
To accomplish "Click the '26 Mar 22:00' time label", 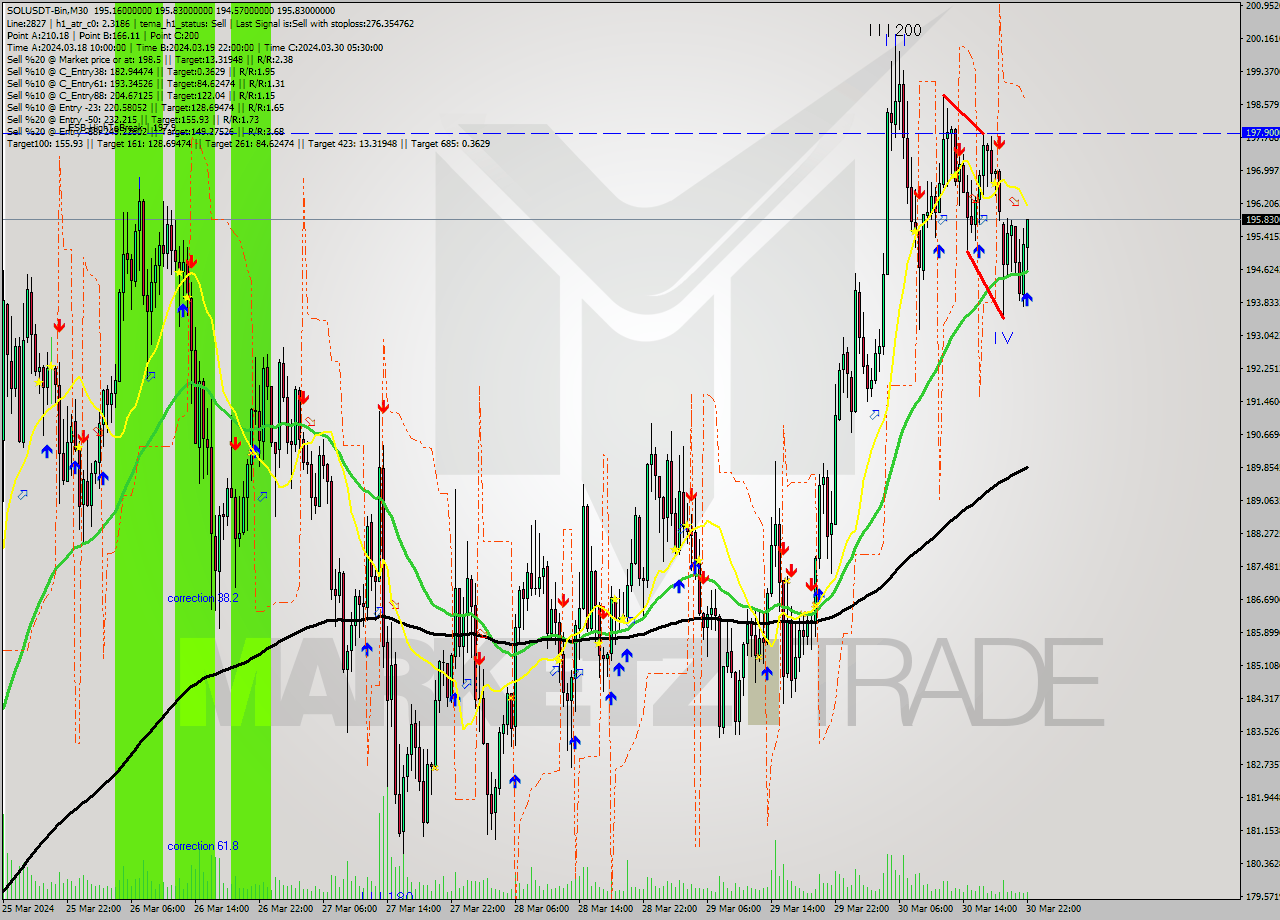I will [286, 909].
